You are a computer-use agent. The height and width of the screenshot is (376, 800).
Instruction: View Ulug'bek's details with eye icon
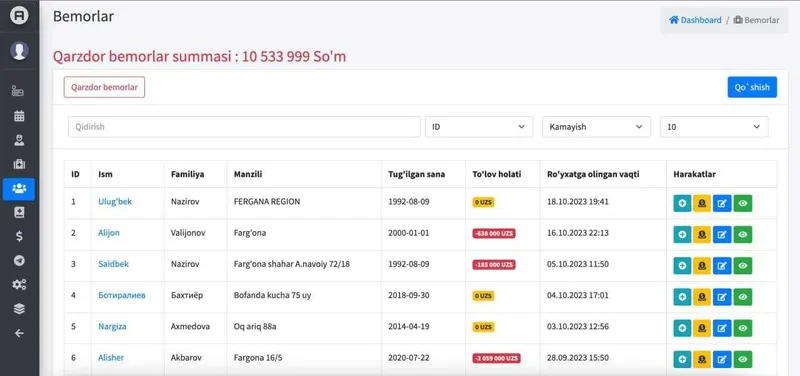click(743, 203)
